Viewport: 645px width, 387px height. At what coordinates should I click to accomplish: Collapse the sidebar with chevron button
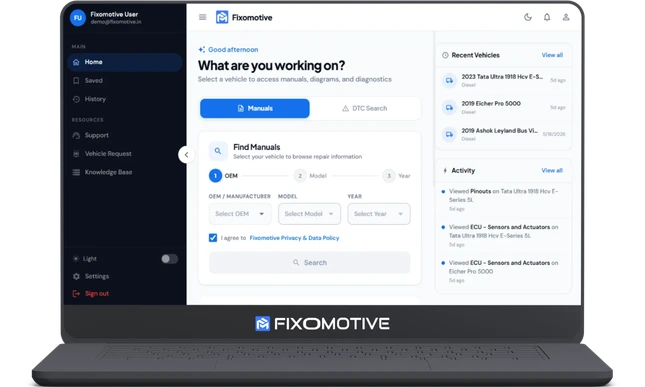(x=186, y=155)
